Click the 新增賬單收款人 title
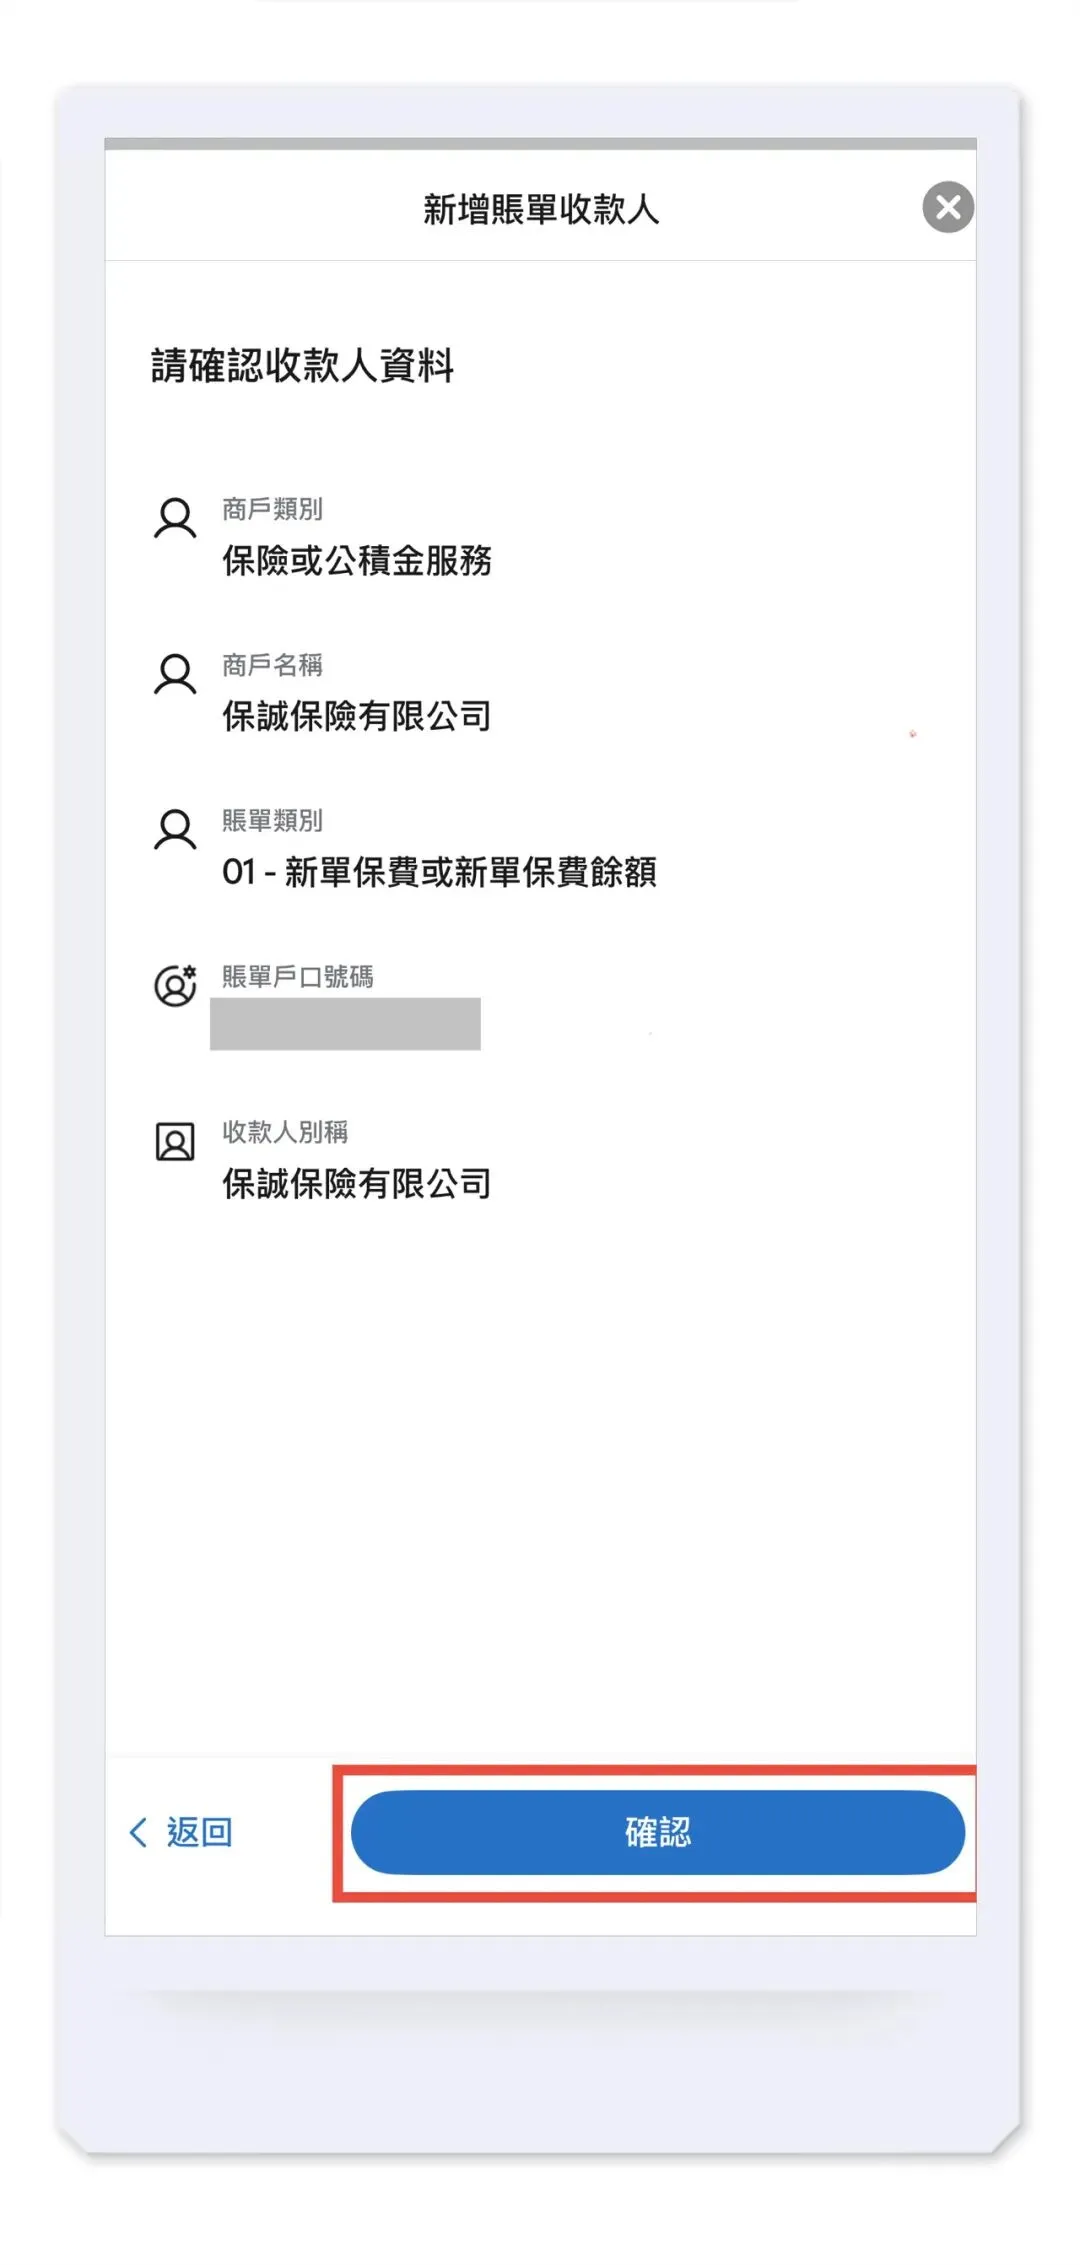1080x2265 pixels. [x=541, y=209]
